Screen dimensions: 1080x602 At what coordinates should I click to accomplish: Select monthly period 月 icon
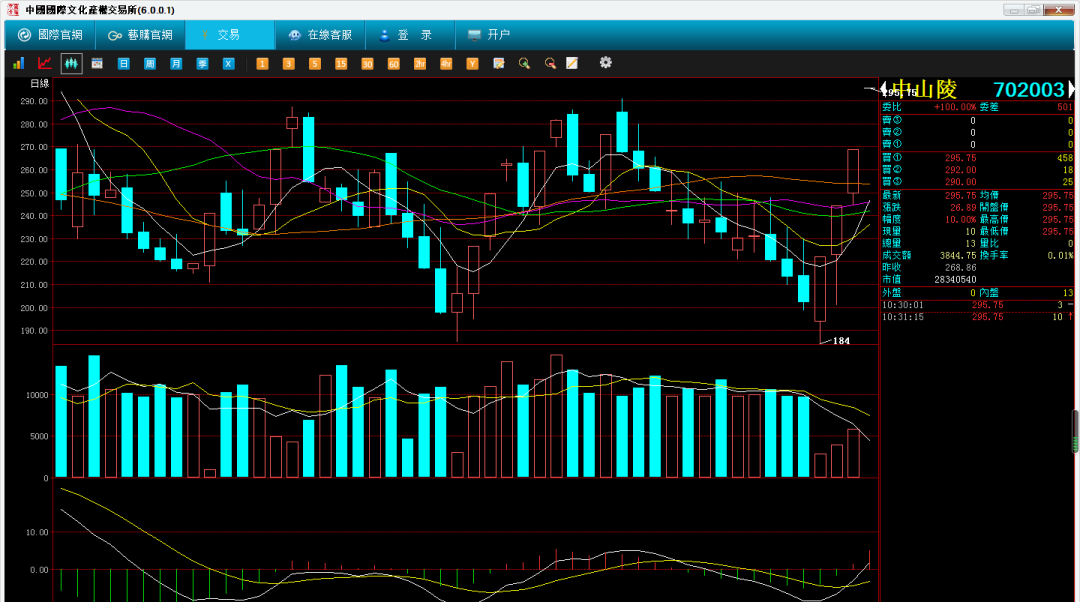click(x=176, y=63)
